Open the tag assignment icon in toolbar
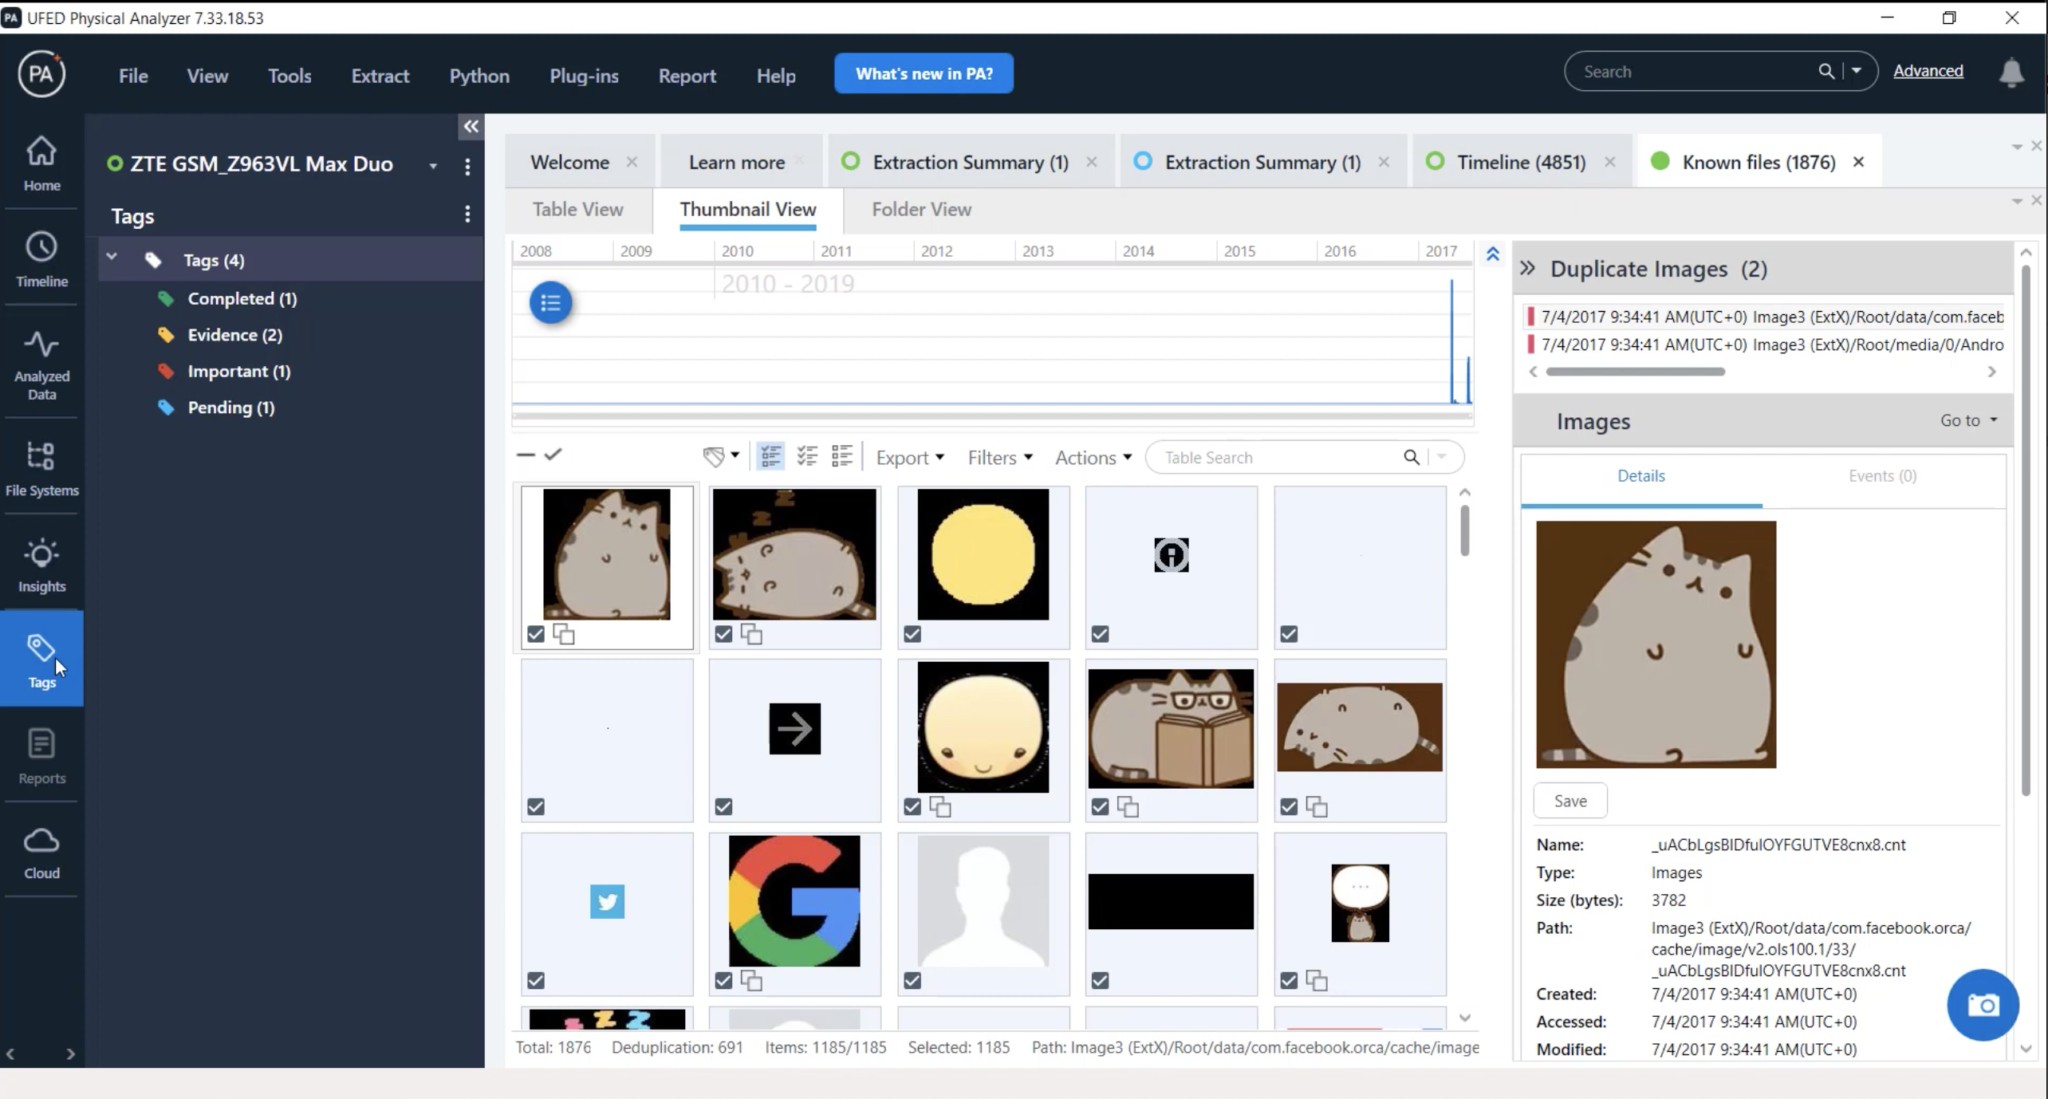 tap(719, 457)
